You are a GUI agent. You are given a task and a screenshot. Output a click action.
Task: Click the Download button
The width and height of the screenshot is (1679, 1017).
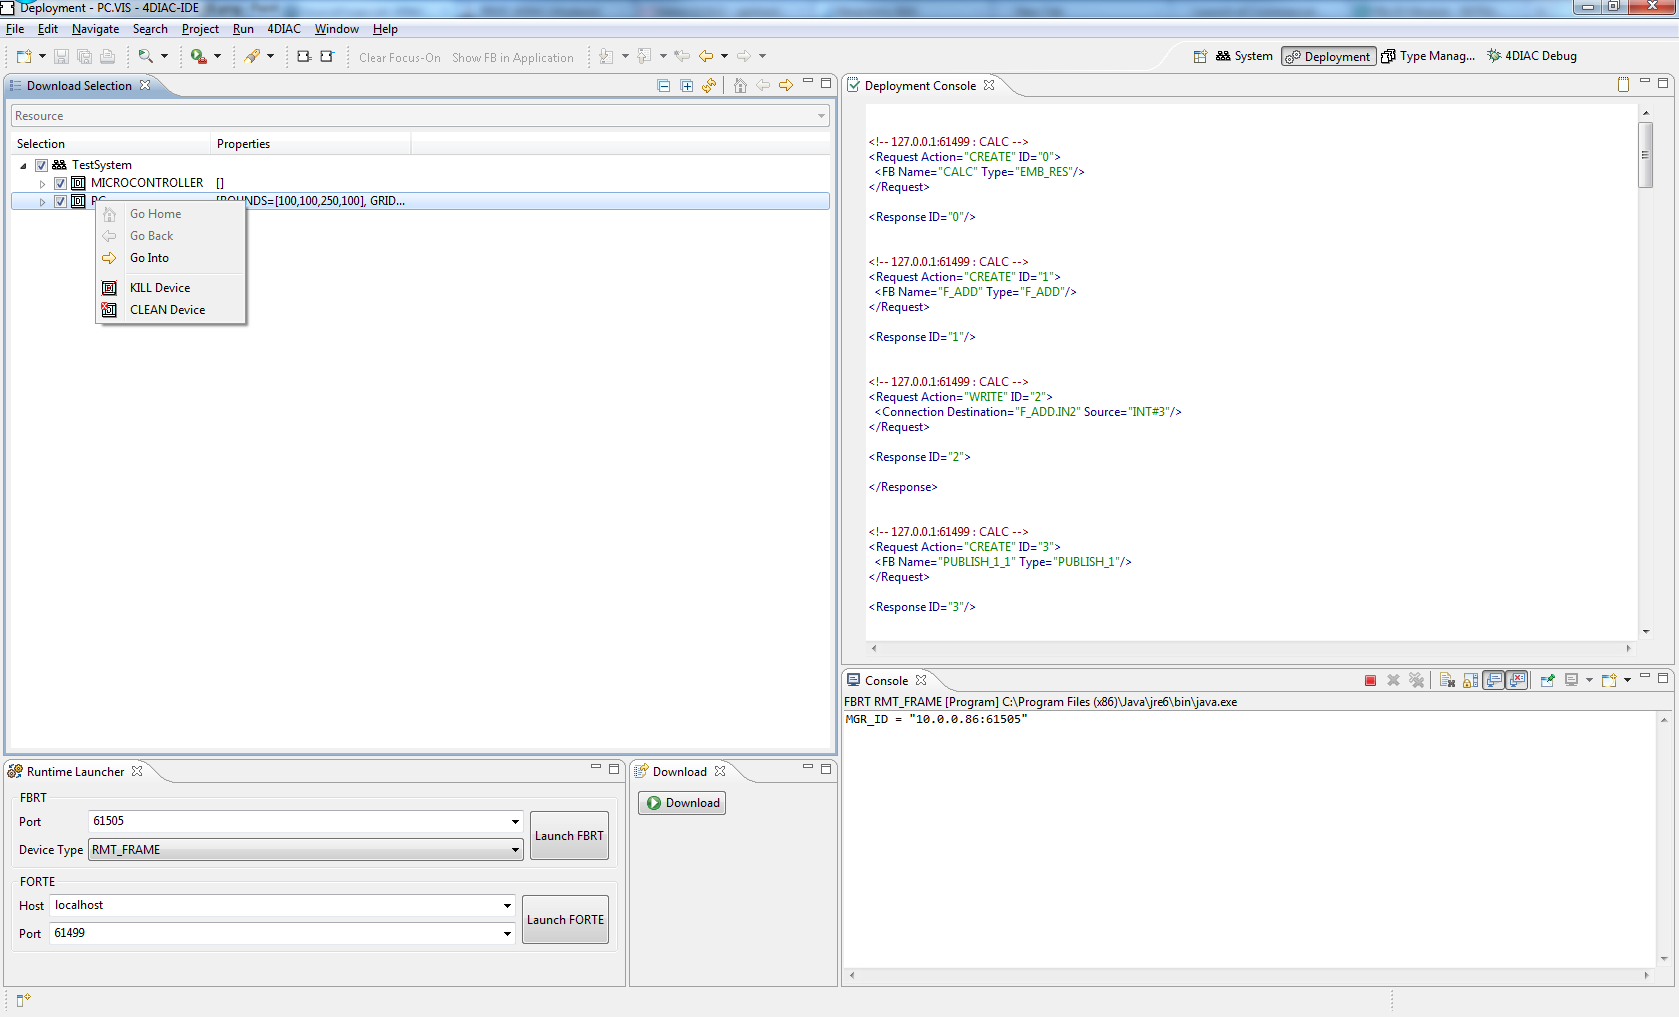[682, 803]
